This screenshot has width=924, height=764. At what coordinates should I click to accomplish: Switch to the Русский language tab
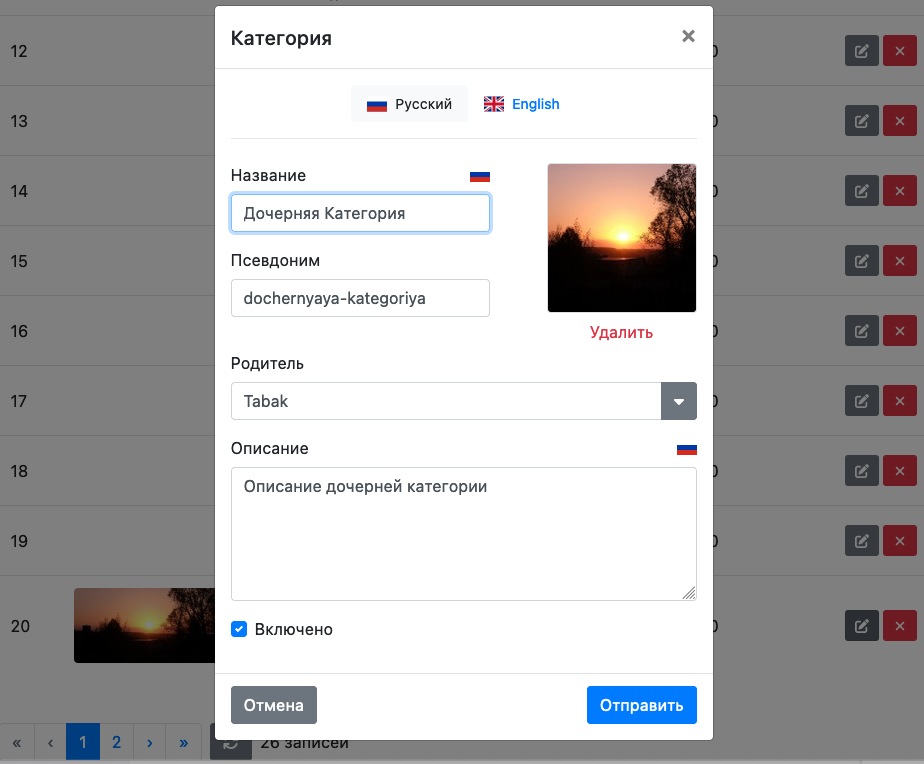[x=409, y=104]
